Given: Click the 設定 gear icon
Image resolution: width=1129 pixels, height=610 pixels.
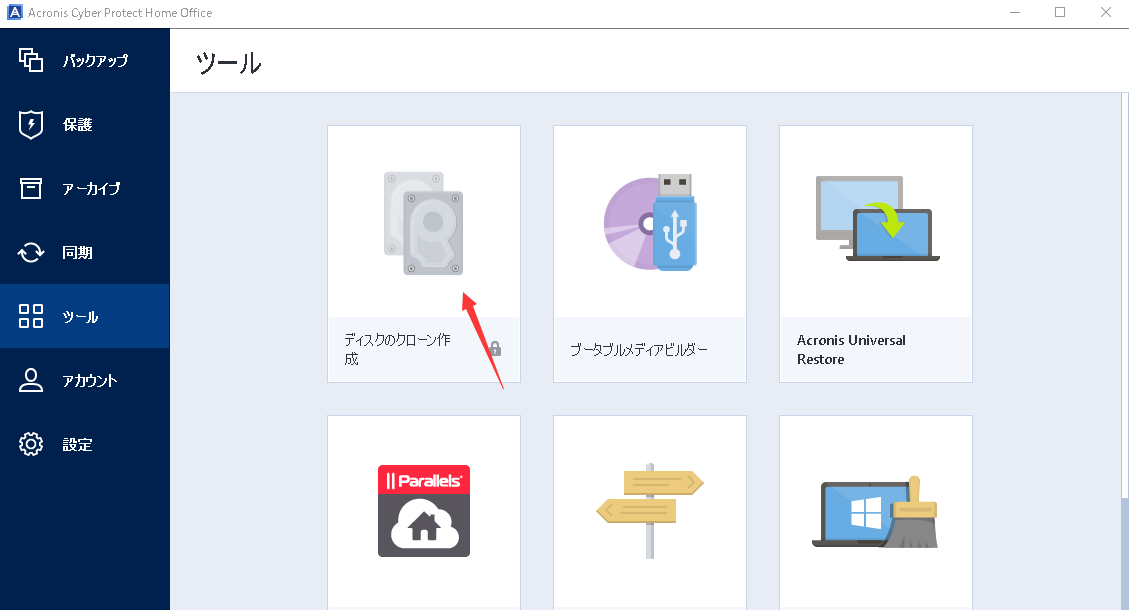Looking at the screenshot, I should click(30, 444).
